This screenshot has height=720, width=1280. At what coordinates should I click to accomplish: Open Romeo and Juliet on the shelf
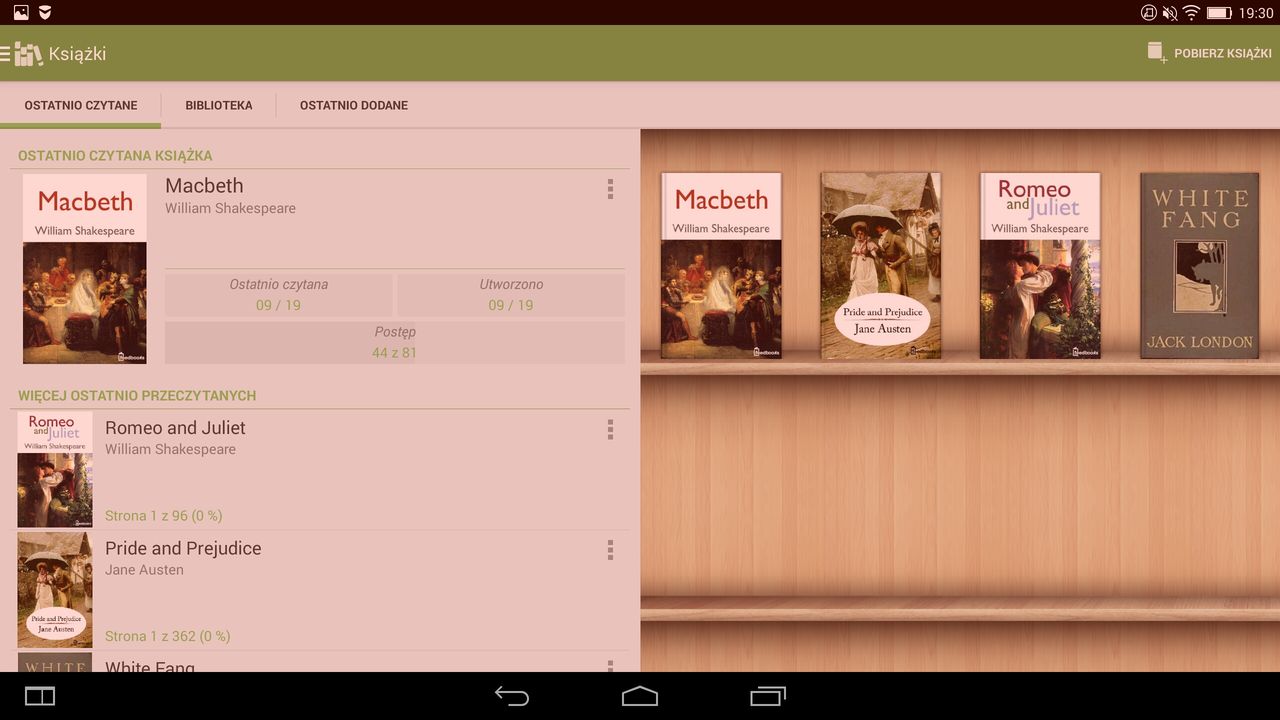[x=1040, y=265]
